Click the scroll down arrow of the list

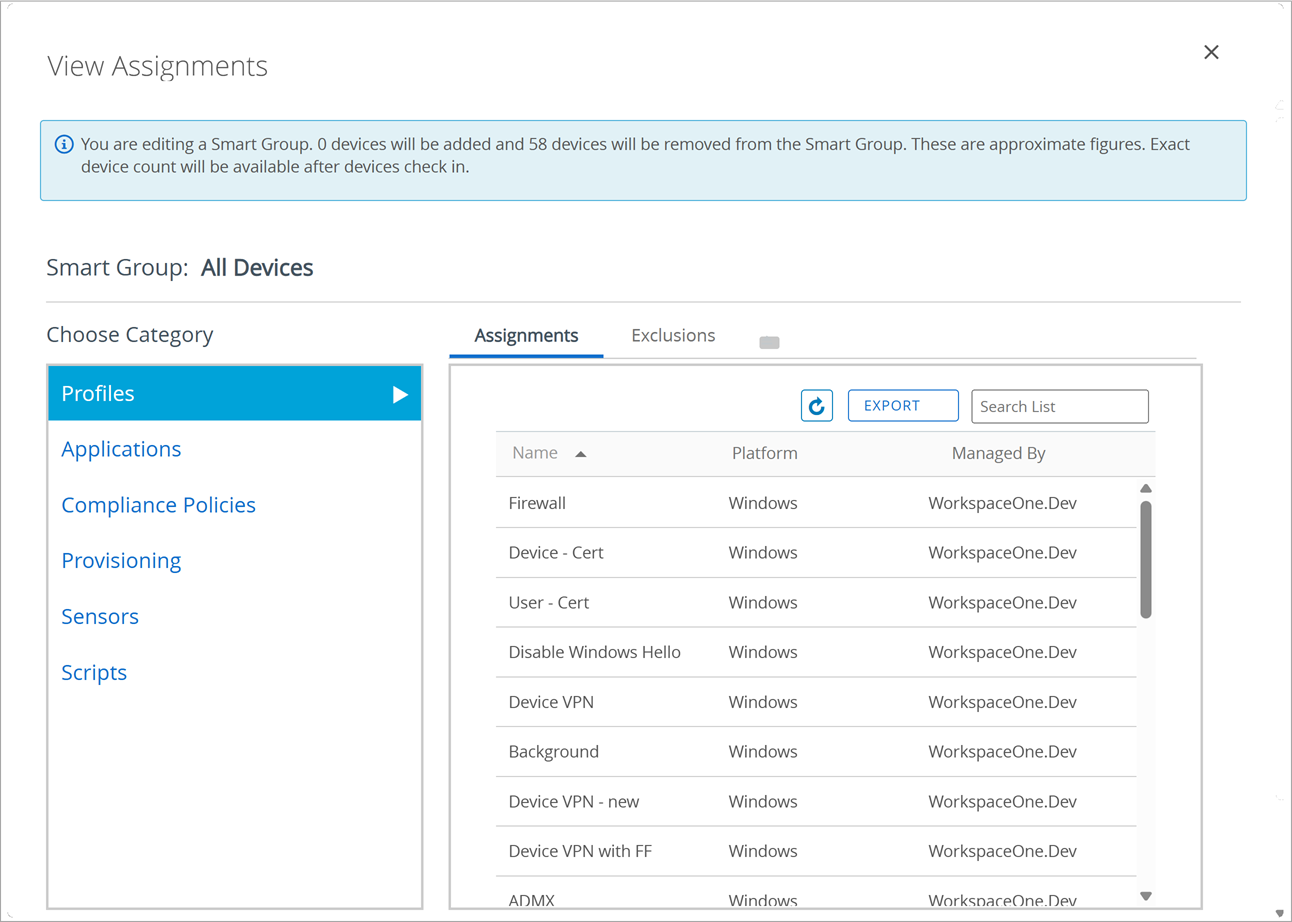click(1146, 896)
